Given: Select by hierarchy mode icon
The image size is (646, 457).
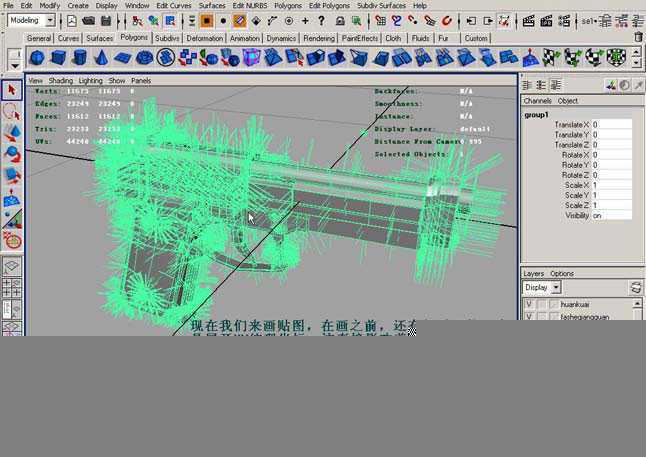Looking at the screenshot, I should pyautogui.click(x=137, y=21).
